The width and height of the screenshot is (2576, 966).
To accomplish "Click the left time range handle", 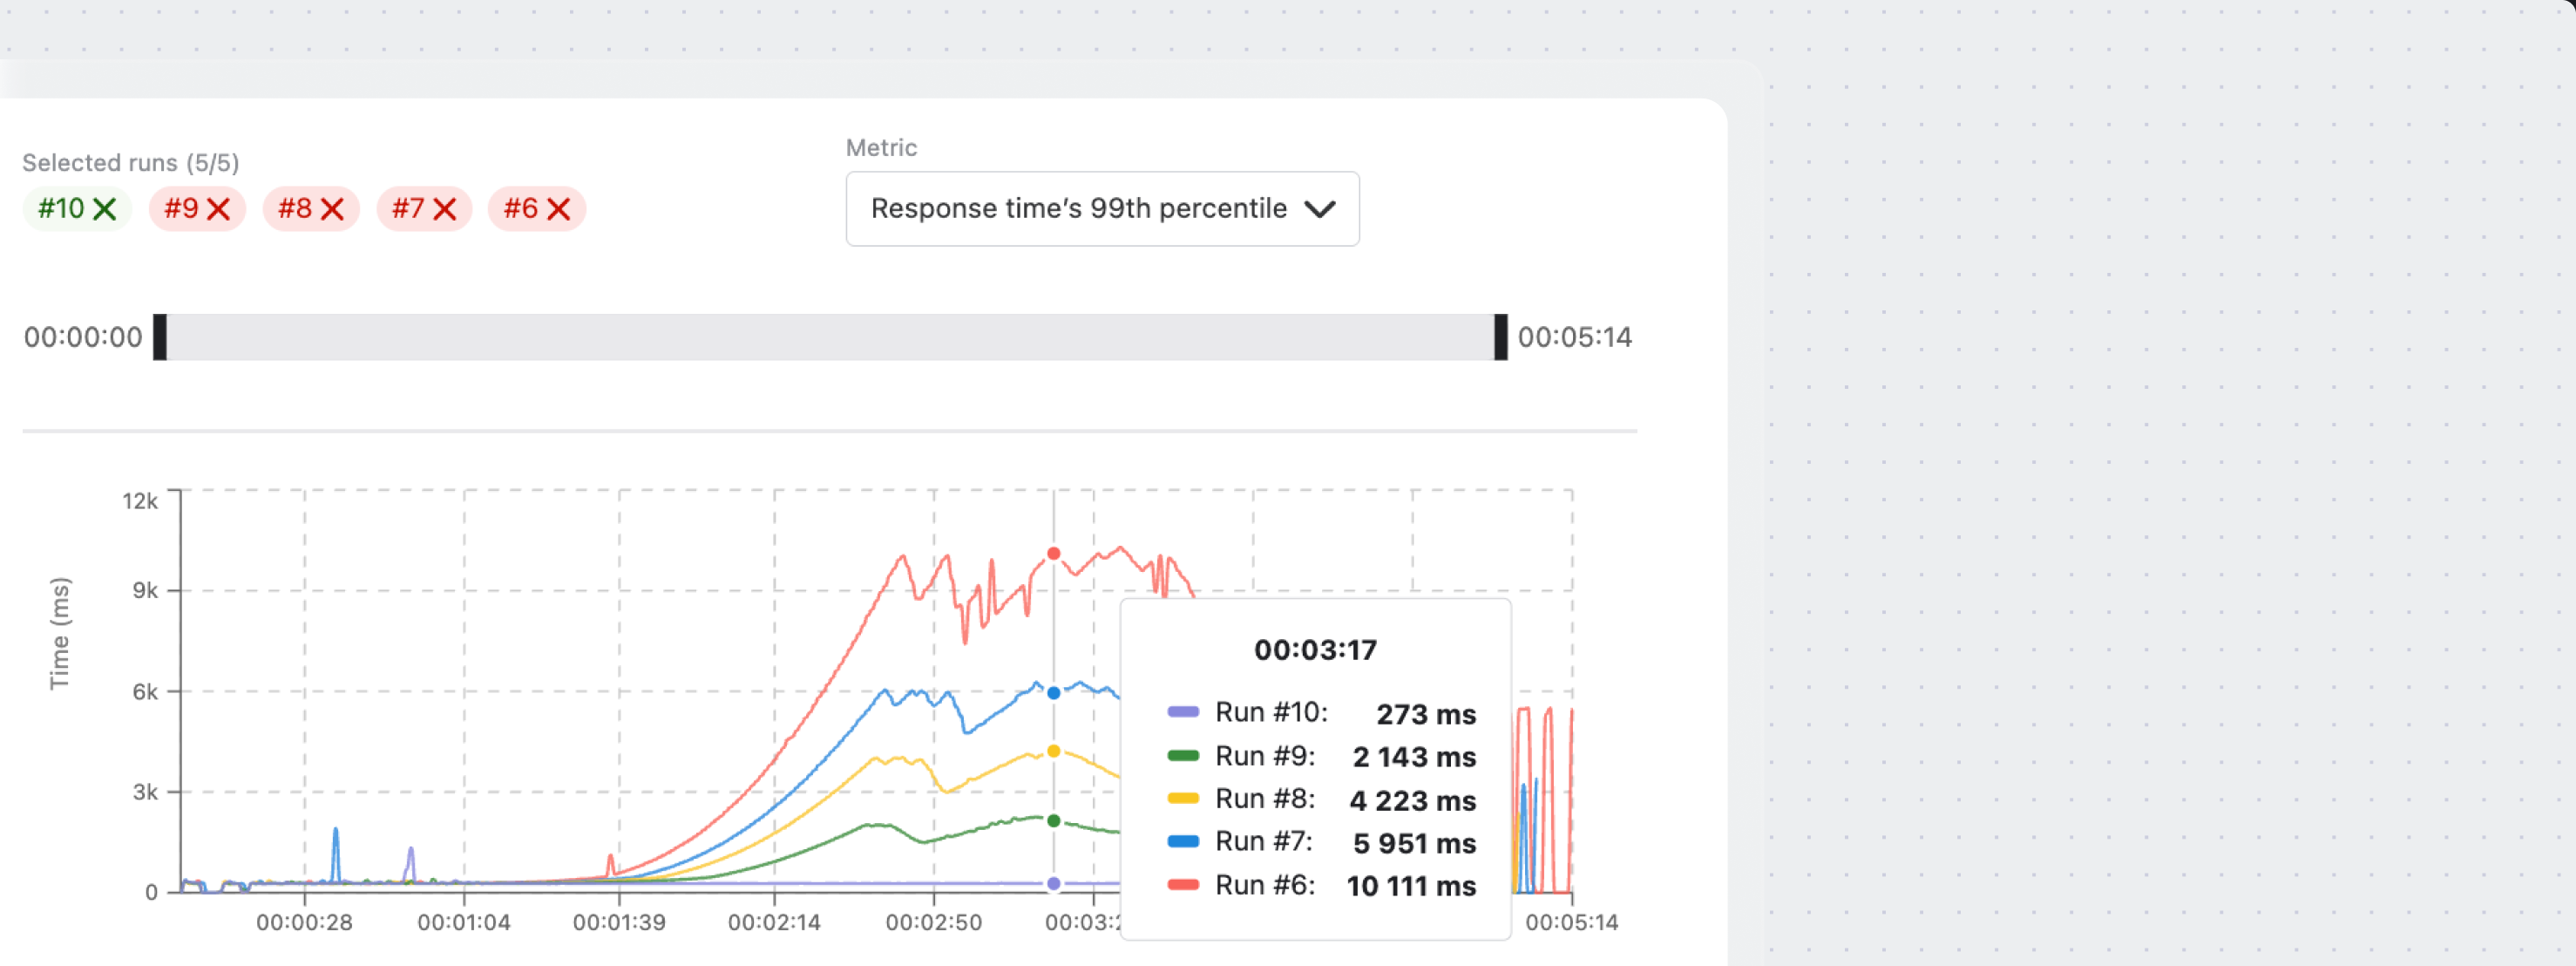I will [x=160, y=337].
